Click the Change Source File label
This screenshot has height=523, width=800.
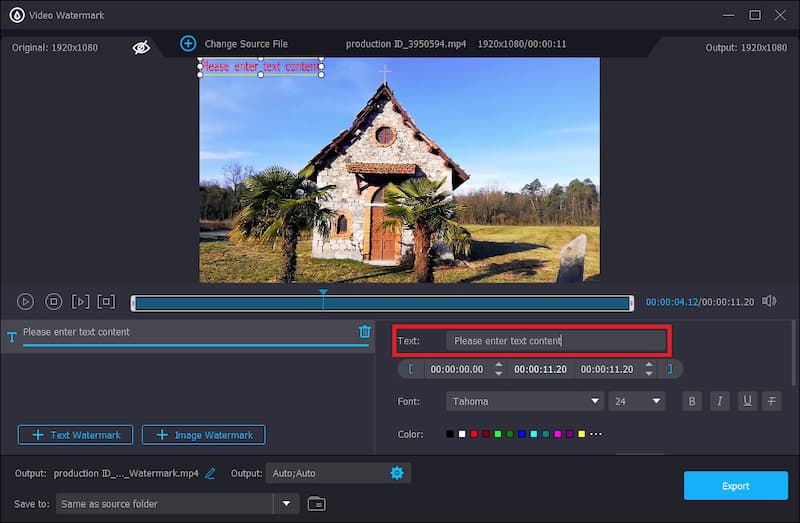[x=246, y=44]
